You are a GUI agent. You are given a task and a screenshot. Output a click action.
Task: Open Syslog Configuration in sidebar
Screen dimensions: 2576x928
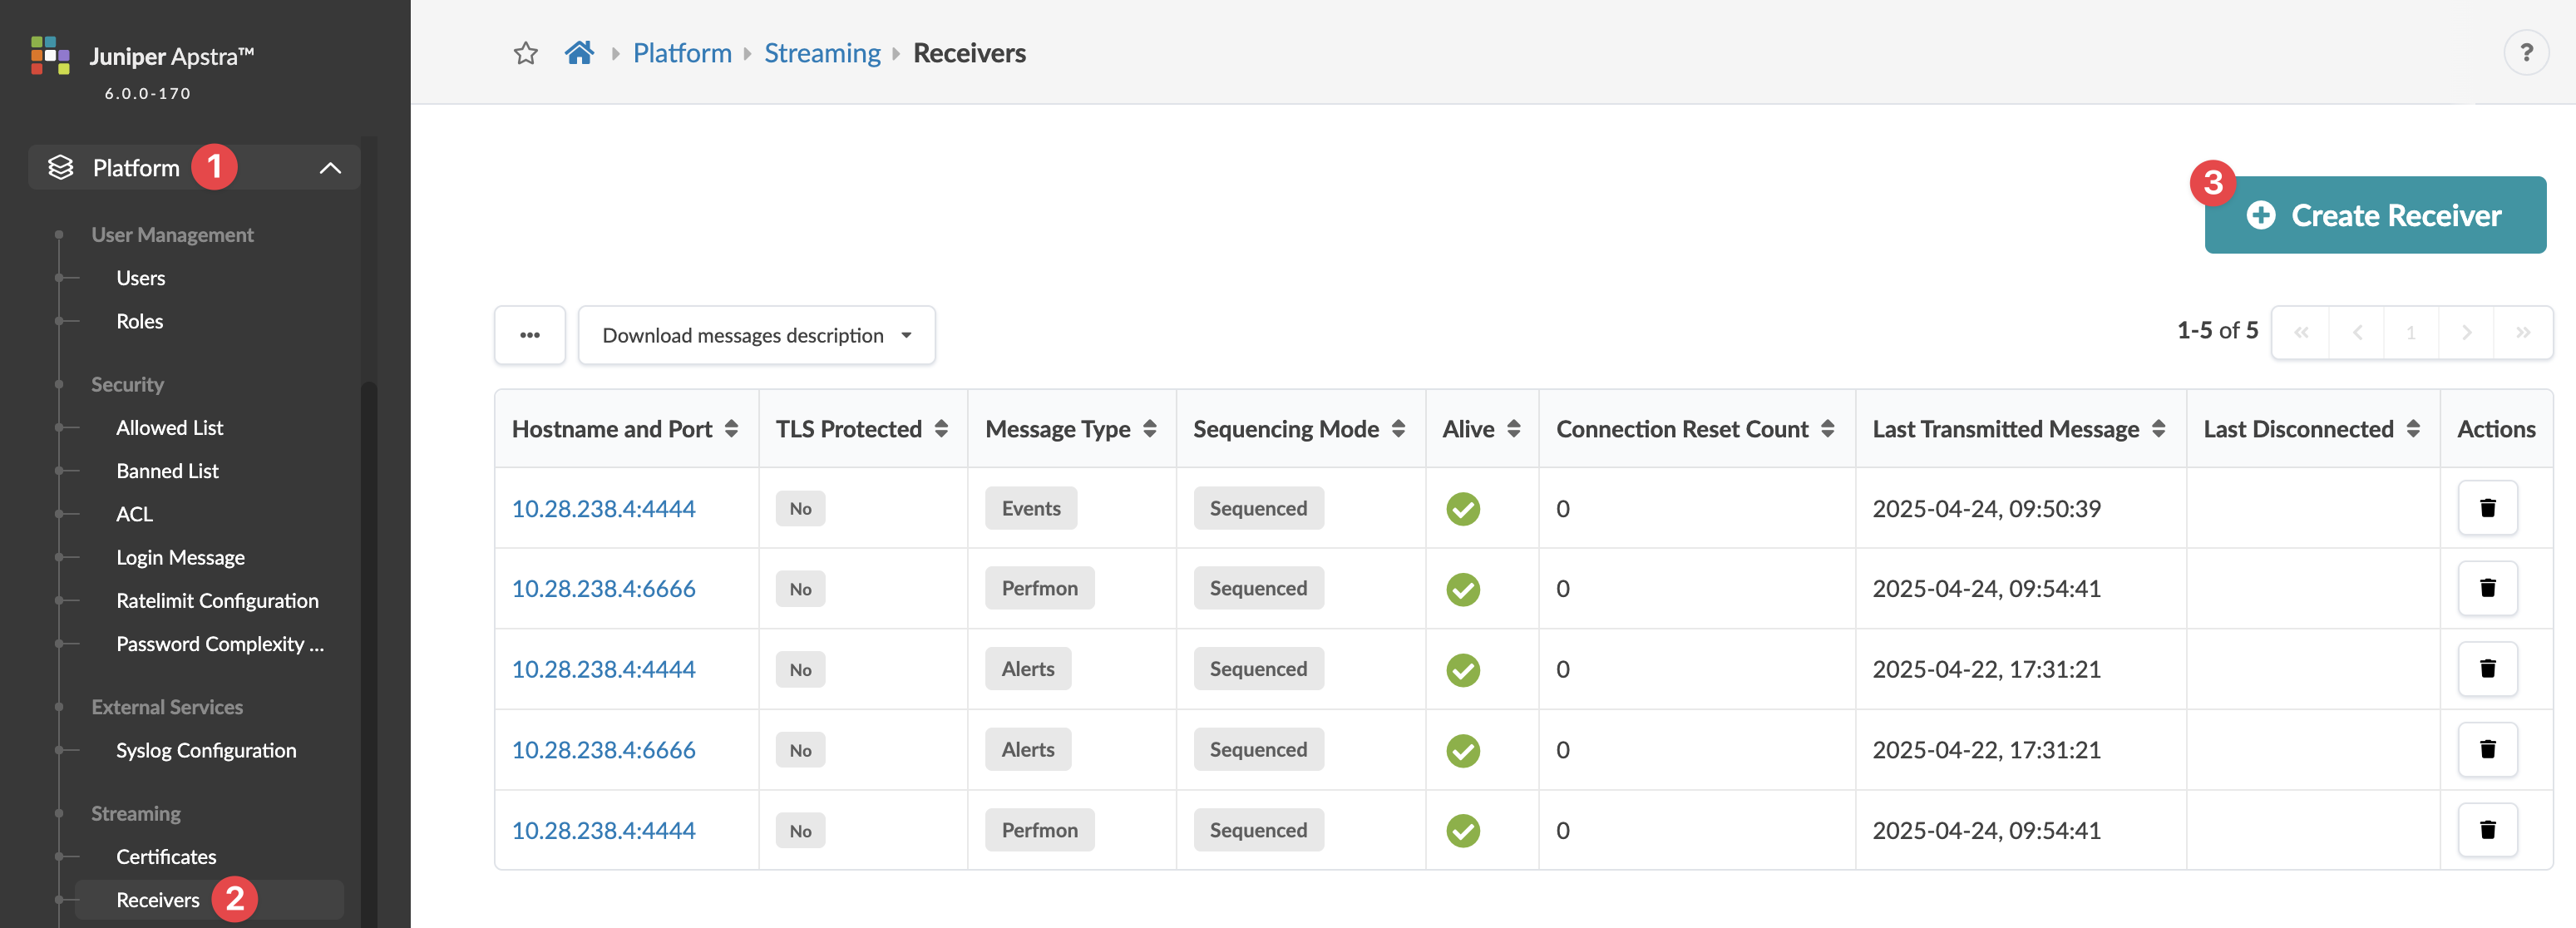coord(206,750)
